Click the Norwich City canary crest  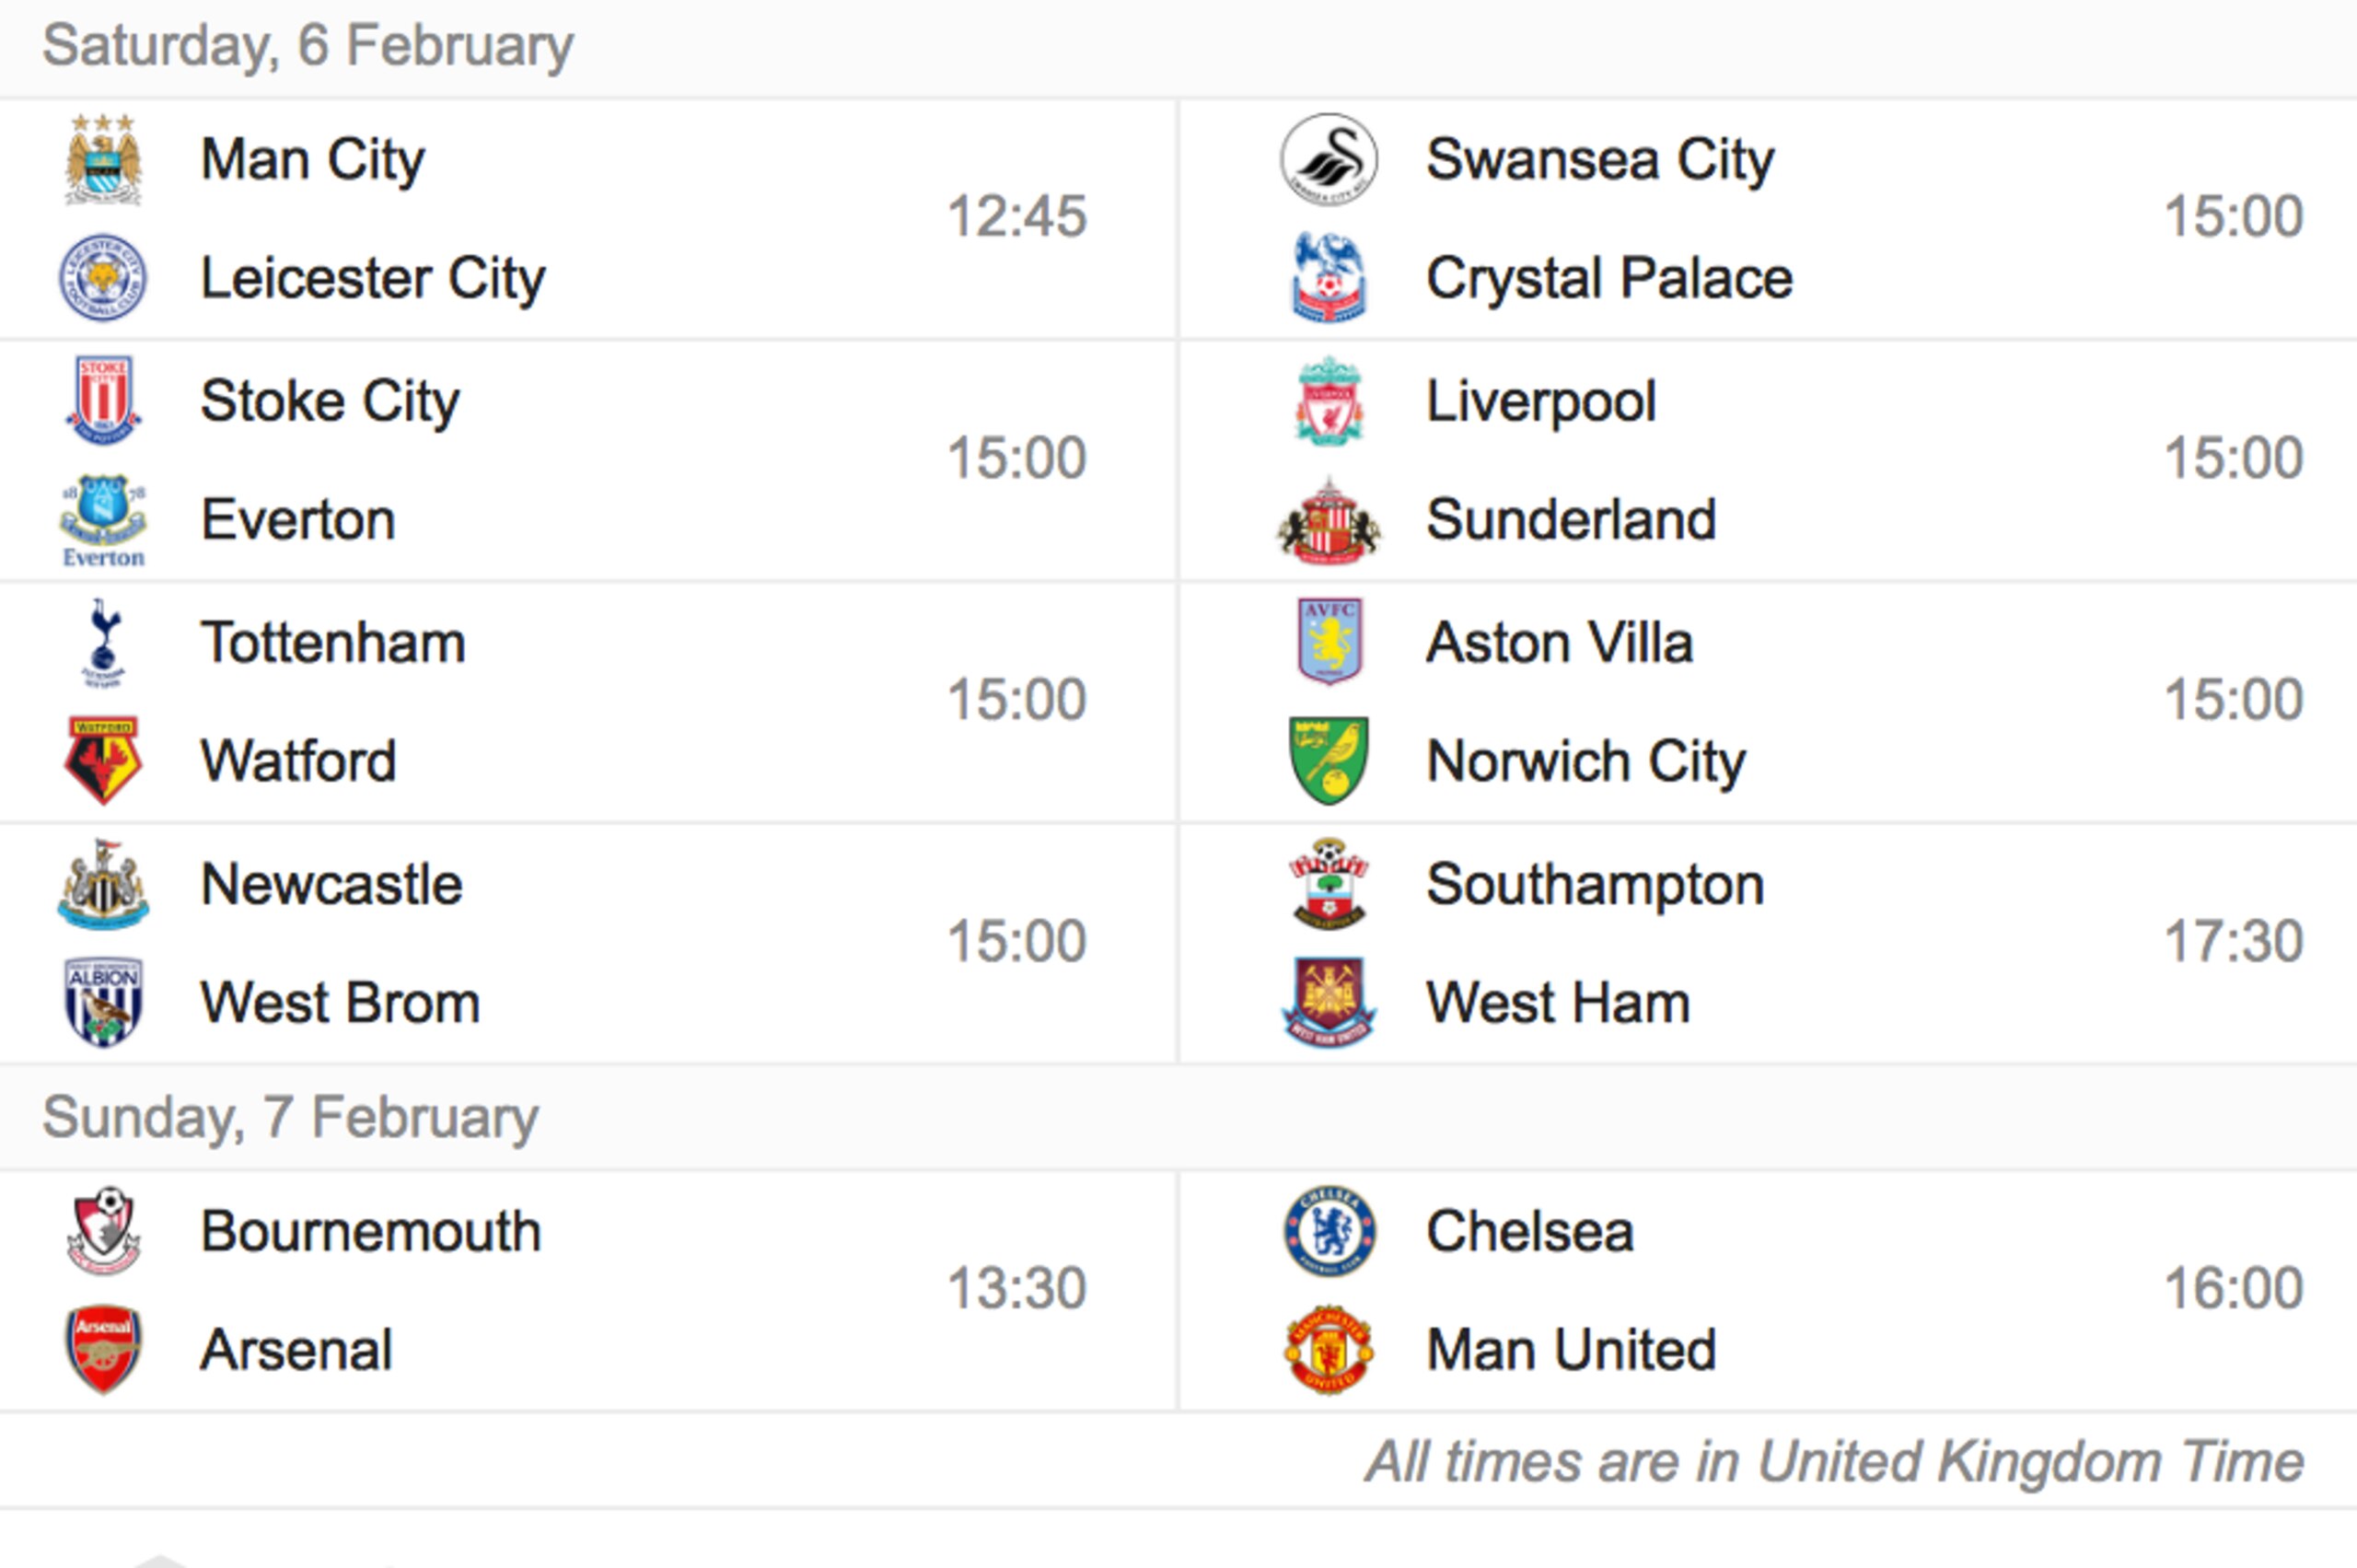click(1329, 761)
